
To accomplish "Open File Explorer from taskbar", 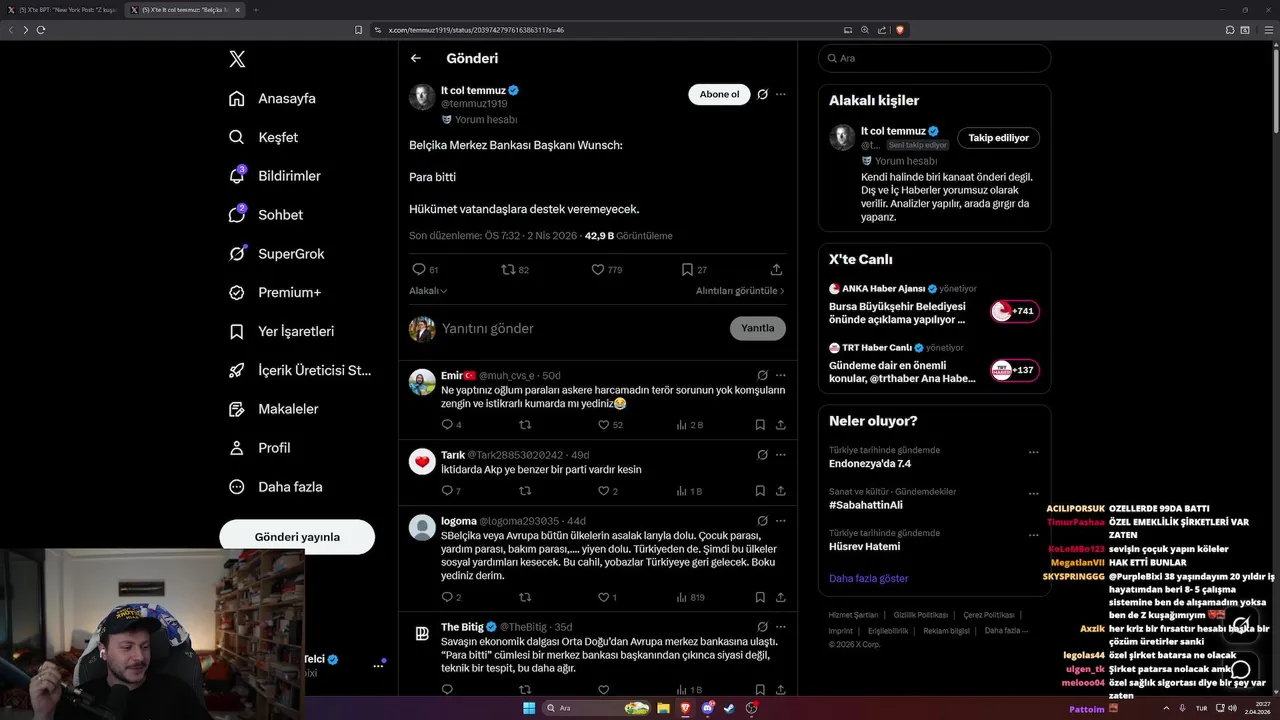I will tap(663, 708).
